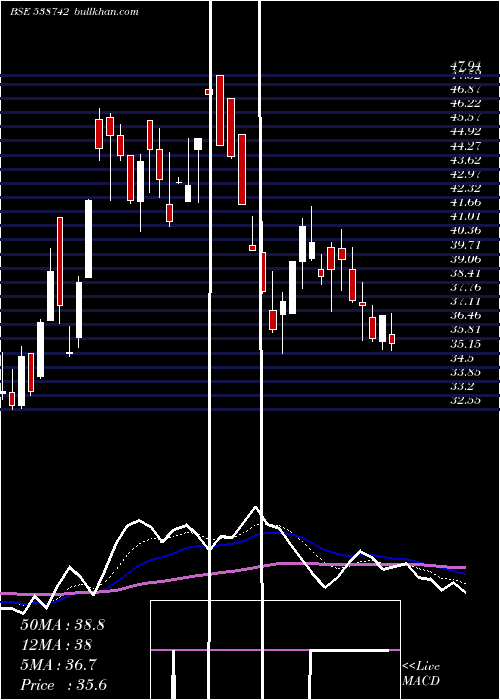Image resolution: width=500 pixels, height=700 pixels.
Task: Click the 41.66 price axis label
Action: click(x=466, y=202)
